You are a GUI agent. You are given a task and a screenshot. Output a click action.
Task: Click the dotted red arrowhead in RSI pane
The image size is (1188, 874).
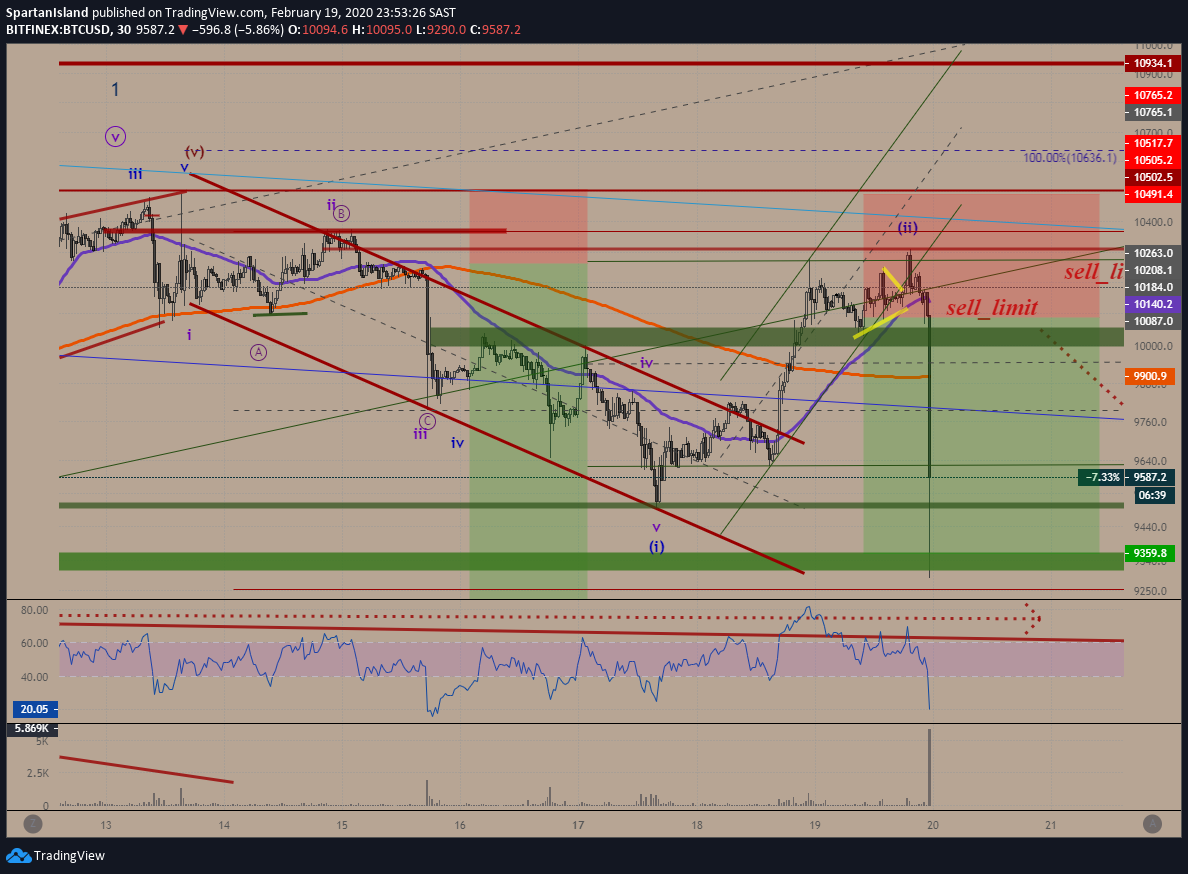[x=1032, y=618]
